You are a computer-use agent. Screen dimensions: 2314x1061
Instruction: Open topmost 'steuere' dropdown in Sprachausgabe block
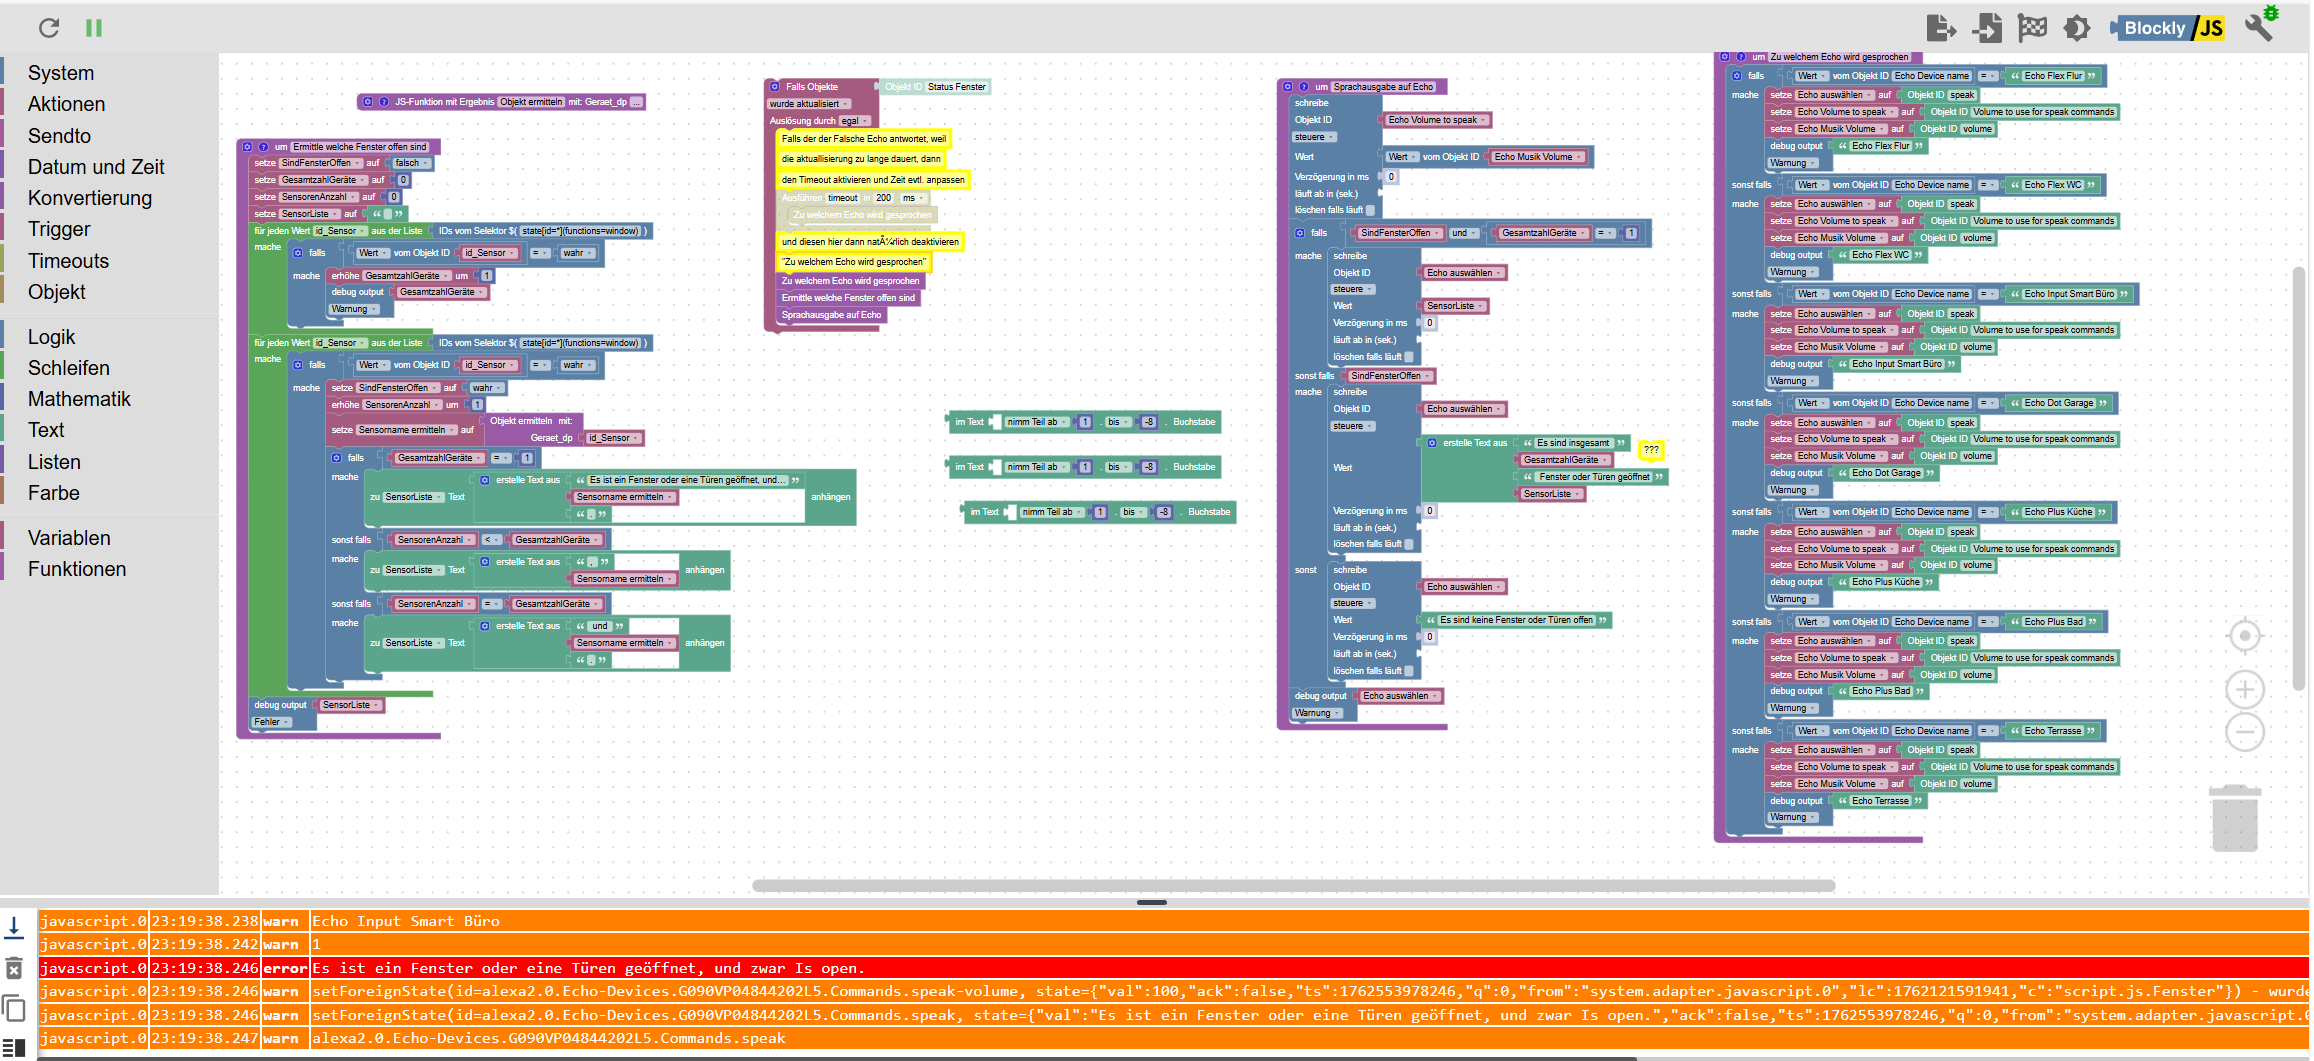pyautogui.click(x=1314, y=137)
